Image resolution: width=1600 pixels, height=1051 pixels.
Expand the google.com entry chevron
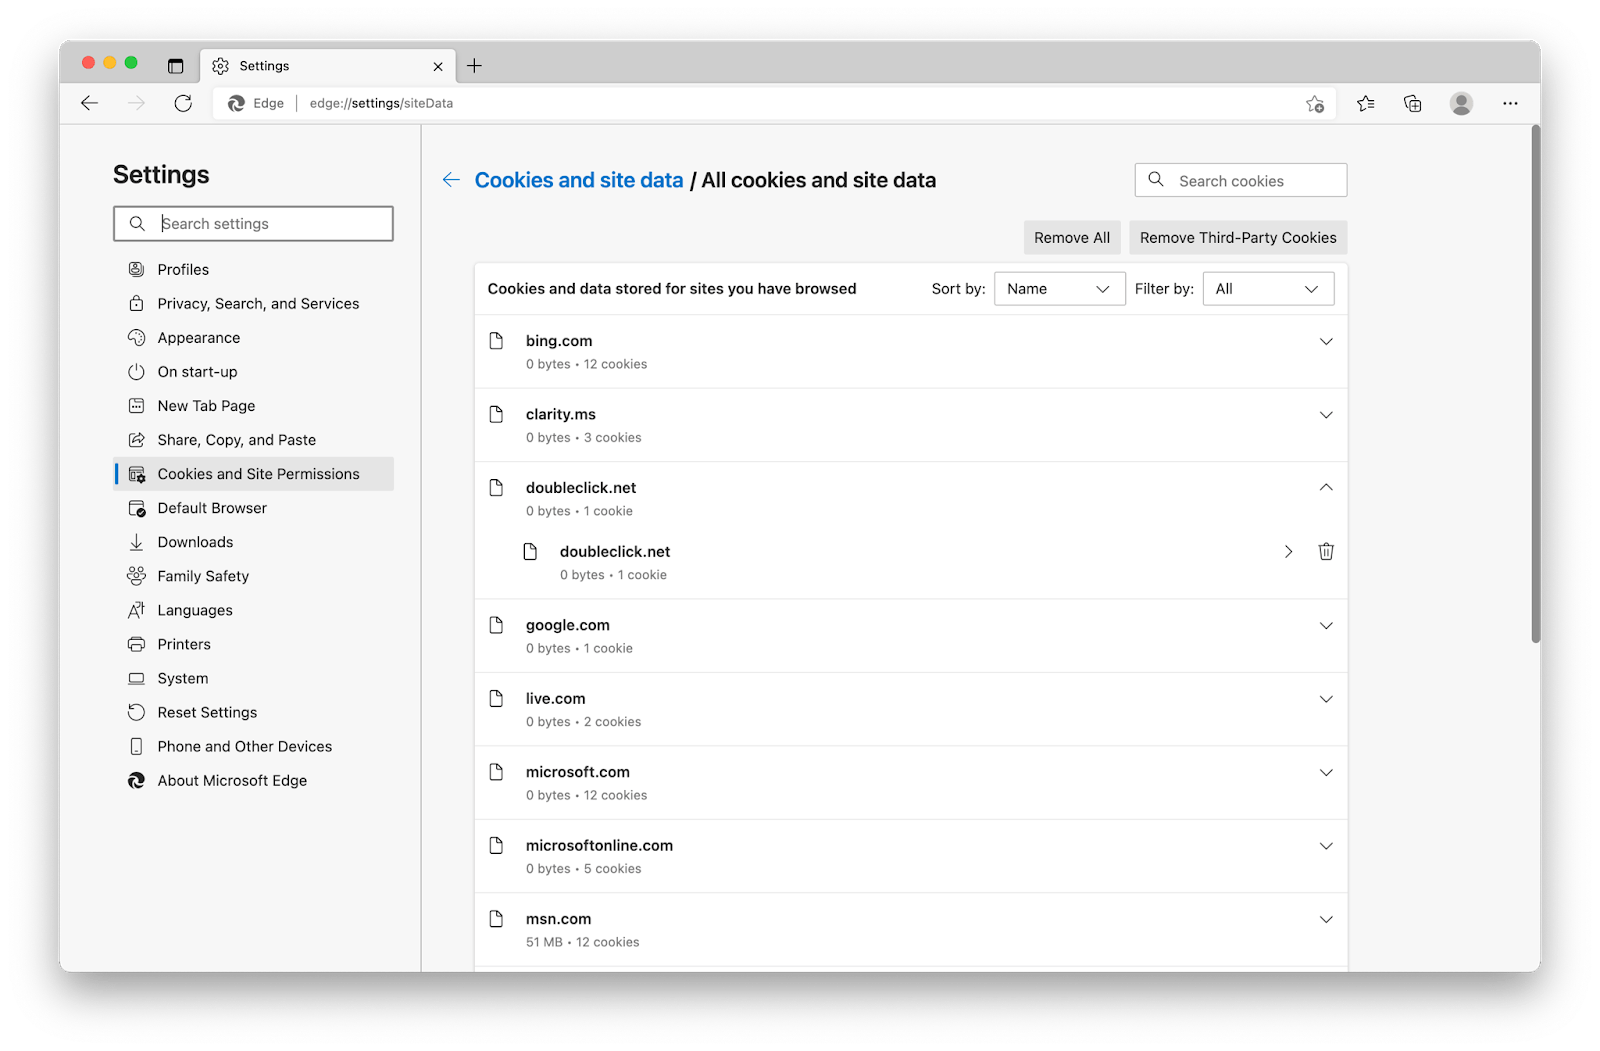click(x=1326, y=625)
